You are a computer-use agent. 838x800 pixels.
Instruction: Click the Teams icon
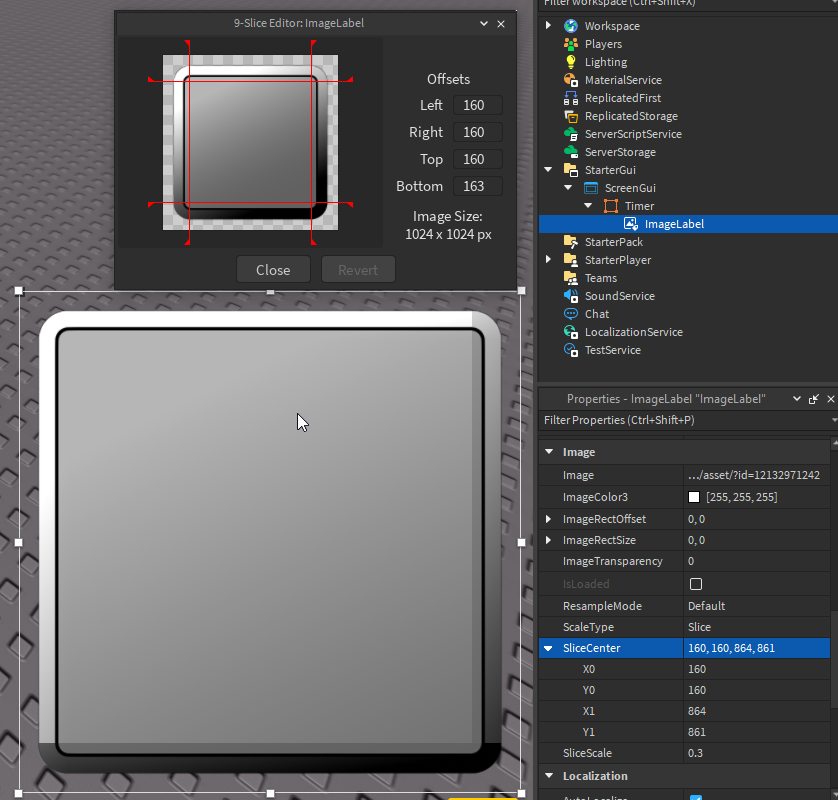click(x=571, y=278)
